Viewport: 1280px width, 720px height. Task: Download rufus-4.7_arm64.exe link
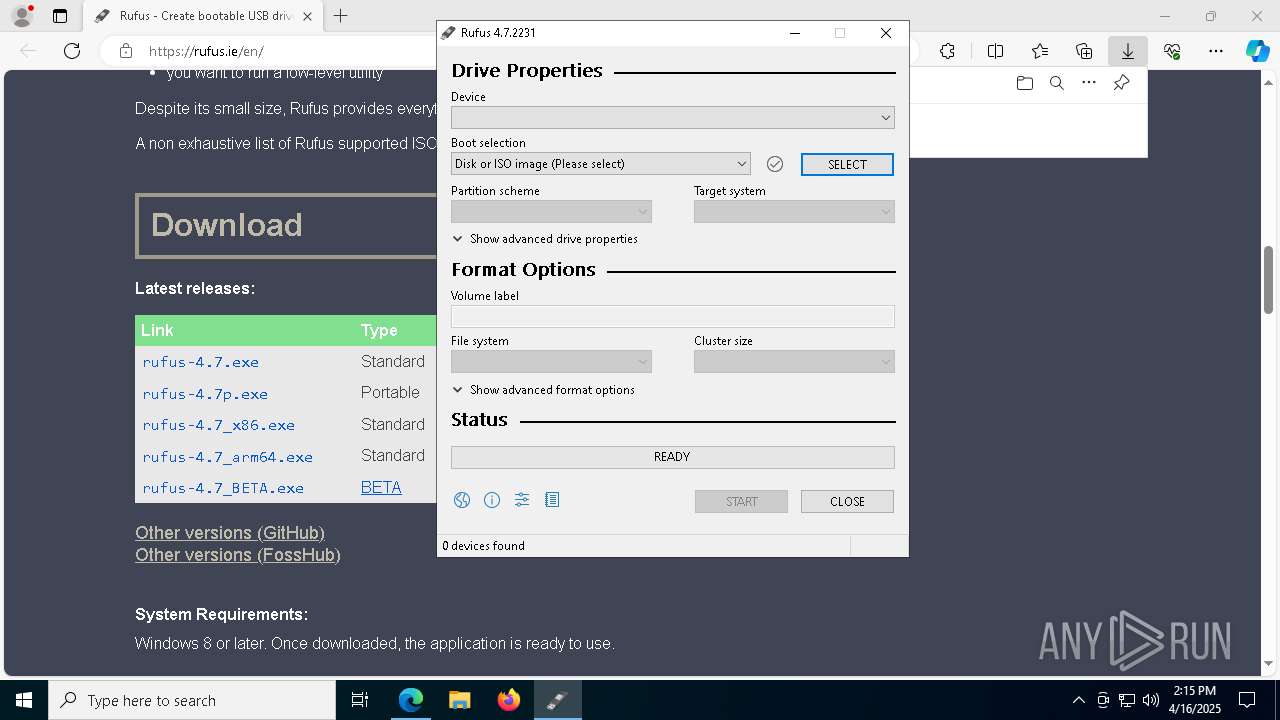pos(228,457)
